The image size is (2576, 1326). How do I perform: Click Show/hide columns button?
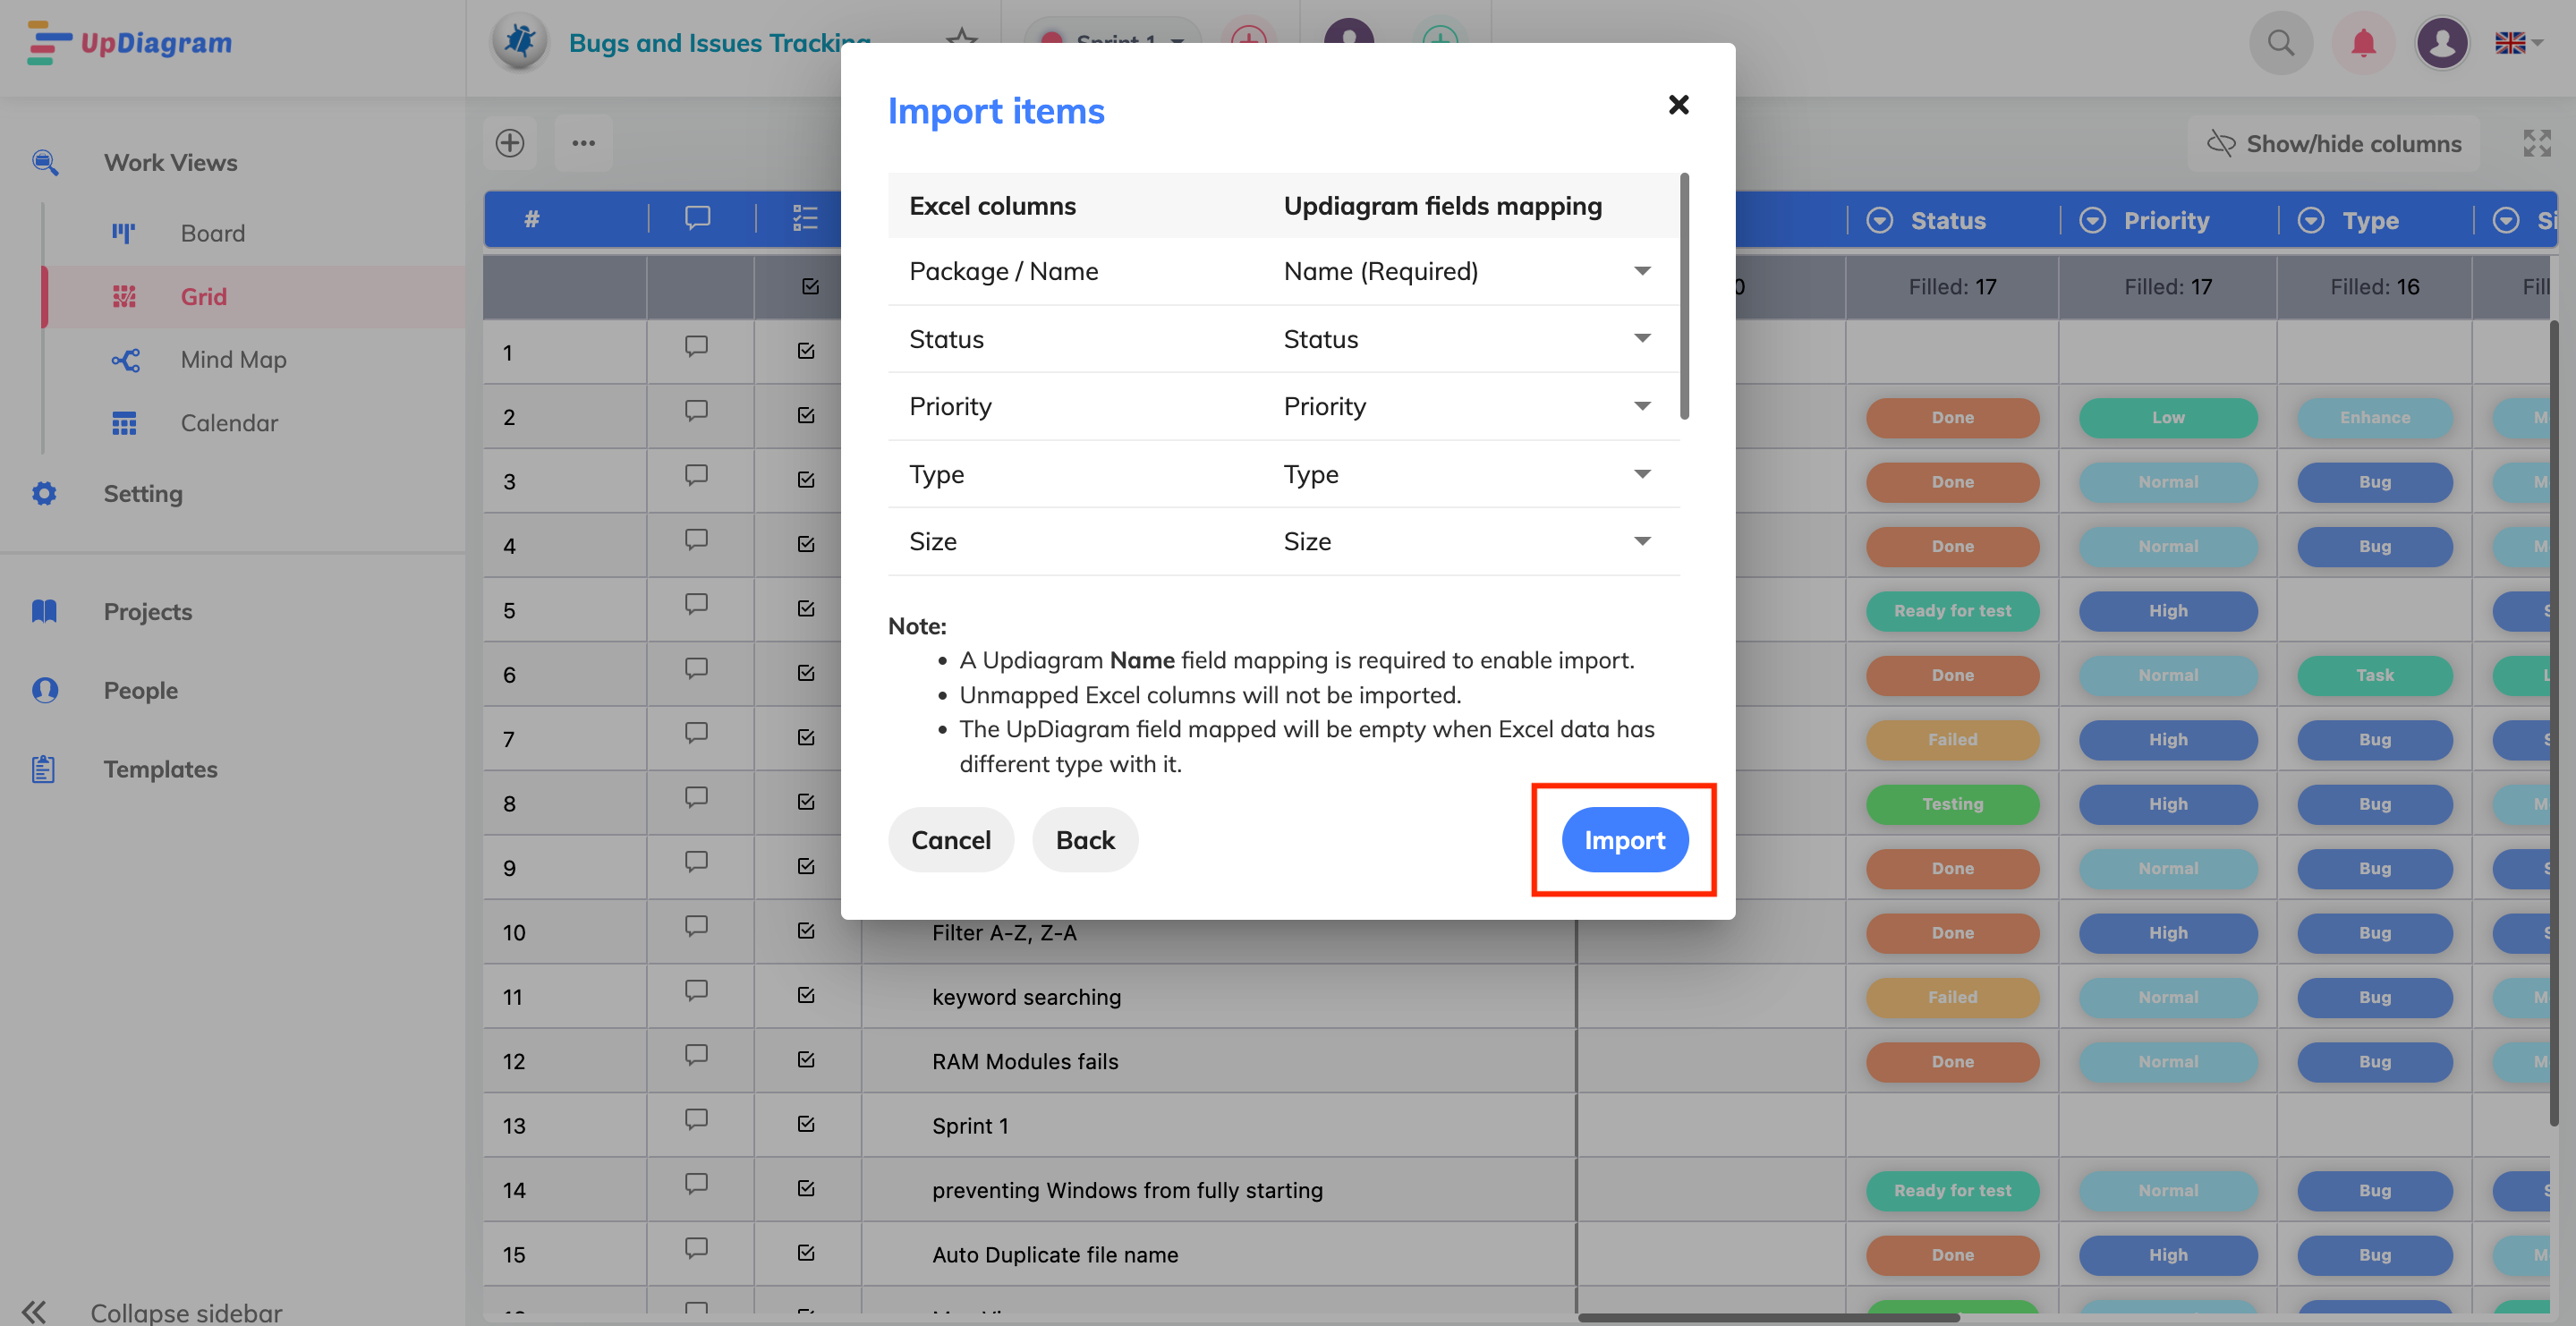tap(2334, 144)
